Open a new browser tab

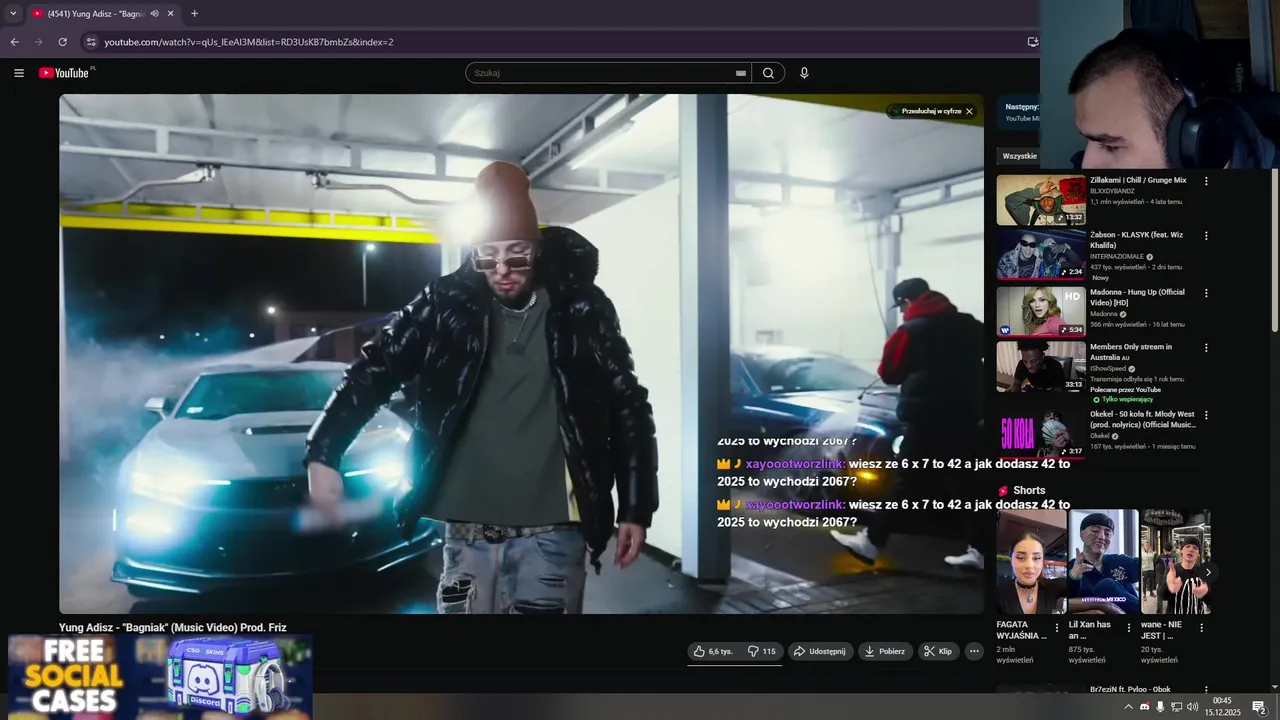(194, 14)
